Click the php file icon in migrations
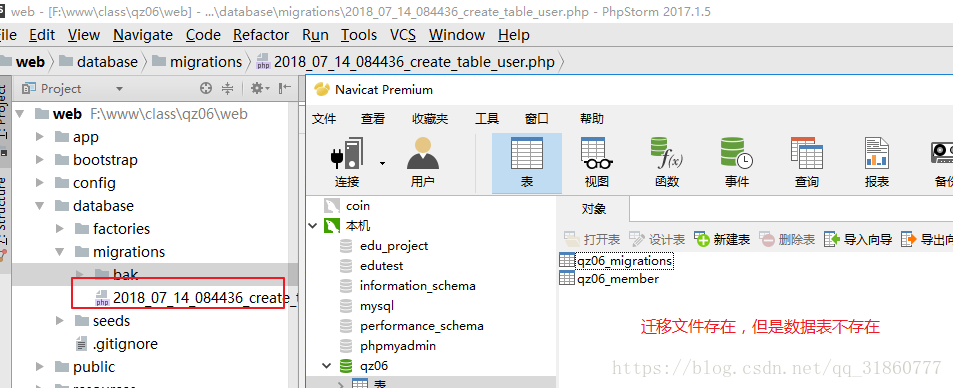The image size is (953, 388). (x=101, y=299)
